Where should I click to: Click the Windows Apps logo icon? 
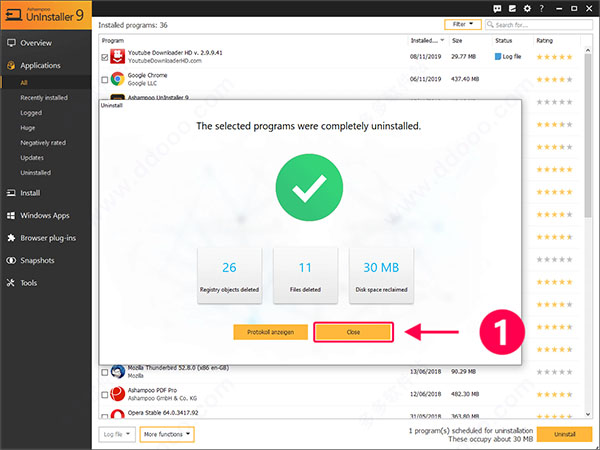coord(11,215)
